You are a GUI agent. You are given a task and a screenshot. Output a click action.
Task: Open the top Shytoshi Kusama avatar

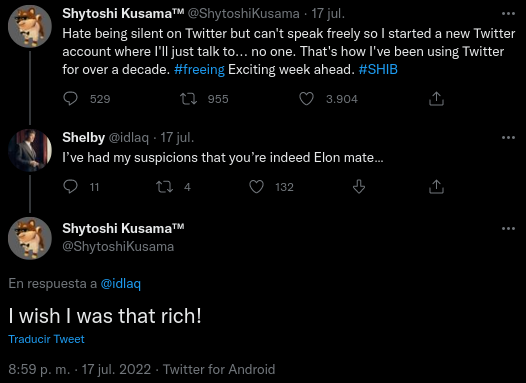tap(30, 26)
